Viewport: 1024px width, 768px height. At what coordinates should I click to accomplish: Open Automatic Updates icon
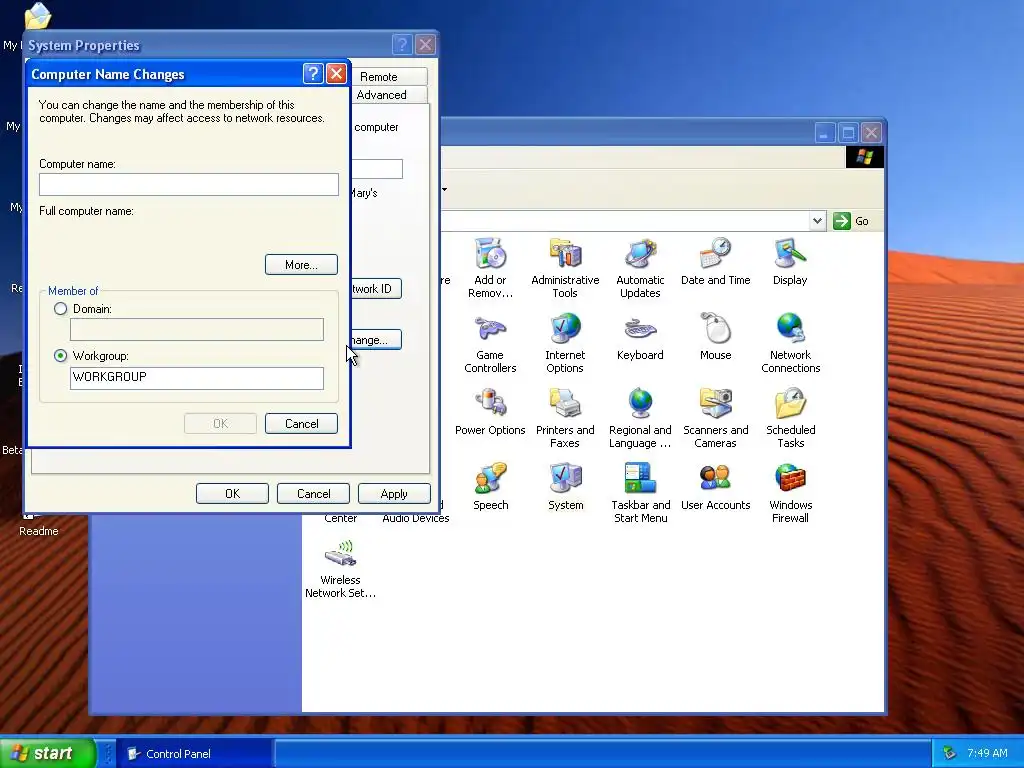click(640, 268)
